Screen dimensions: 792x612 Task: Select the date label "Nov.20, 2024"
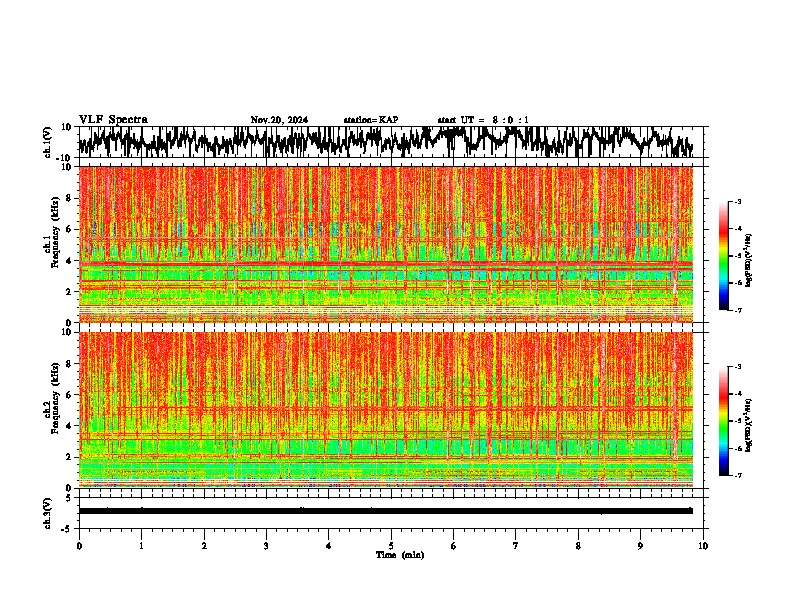[279, 120]
